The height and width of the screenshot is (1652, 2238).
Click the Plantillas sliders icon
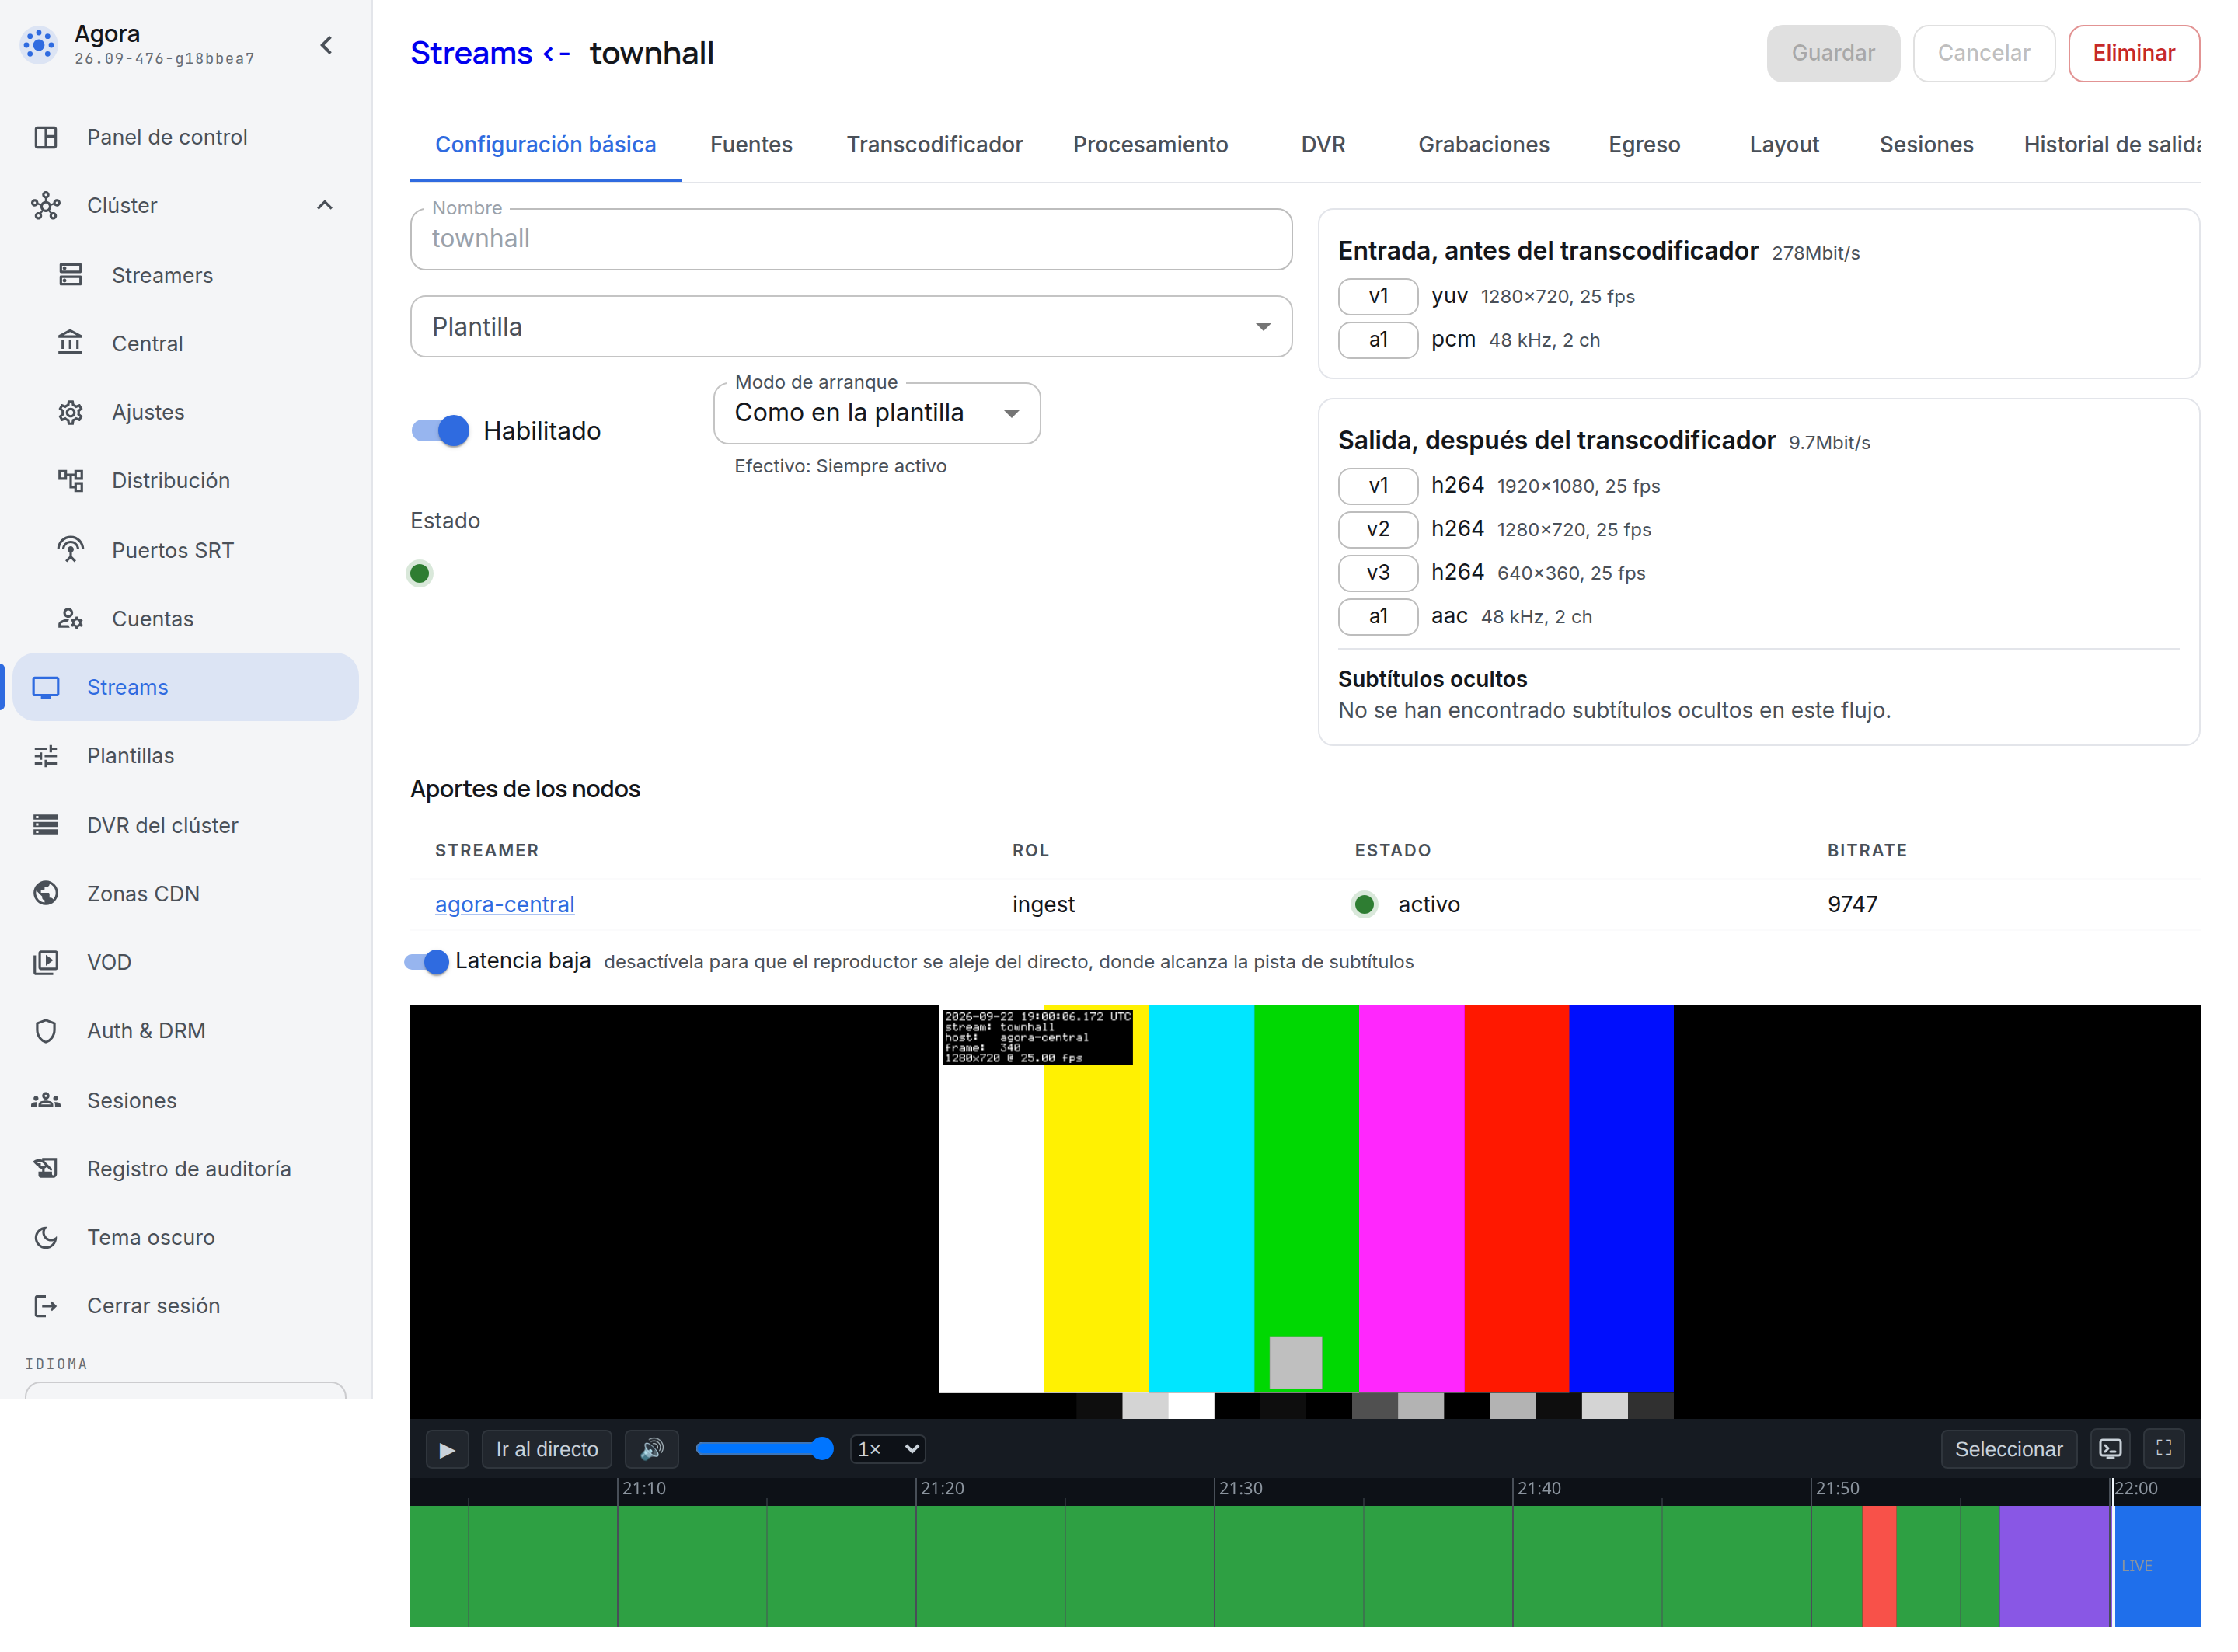(x=46, y=756)
